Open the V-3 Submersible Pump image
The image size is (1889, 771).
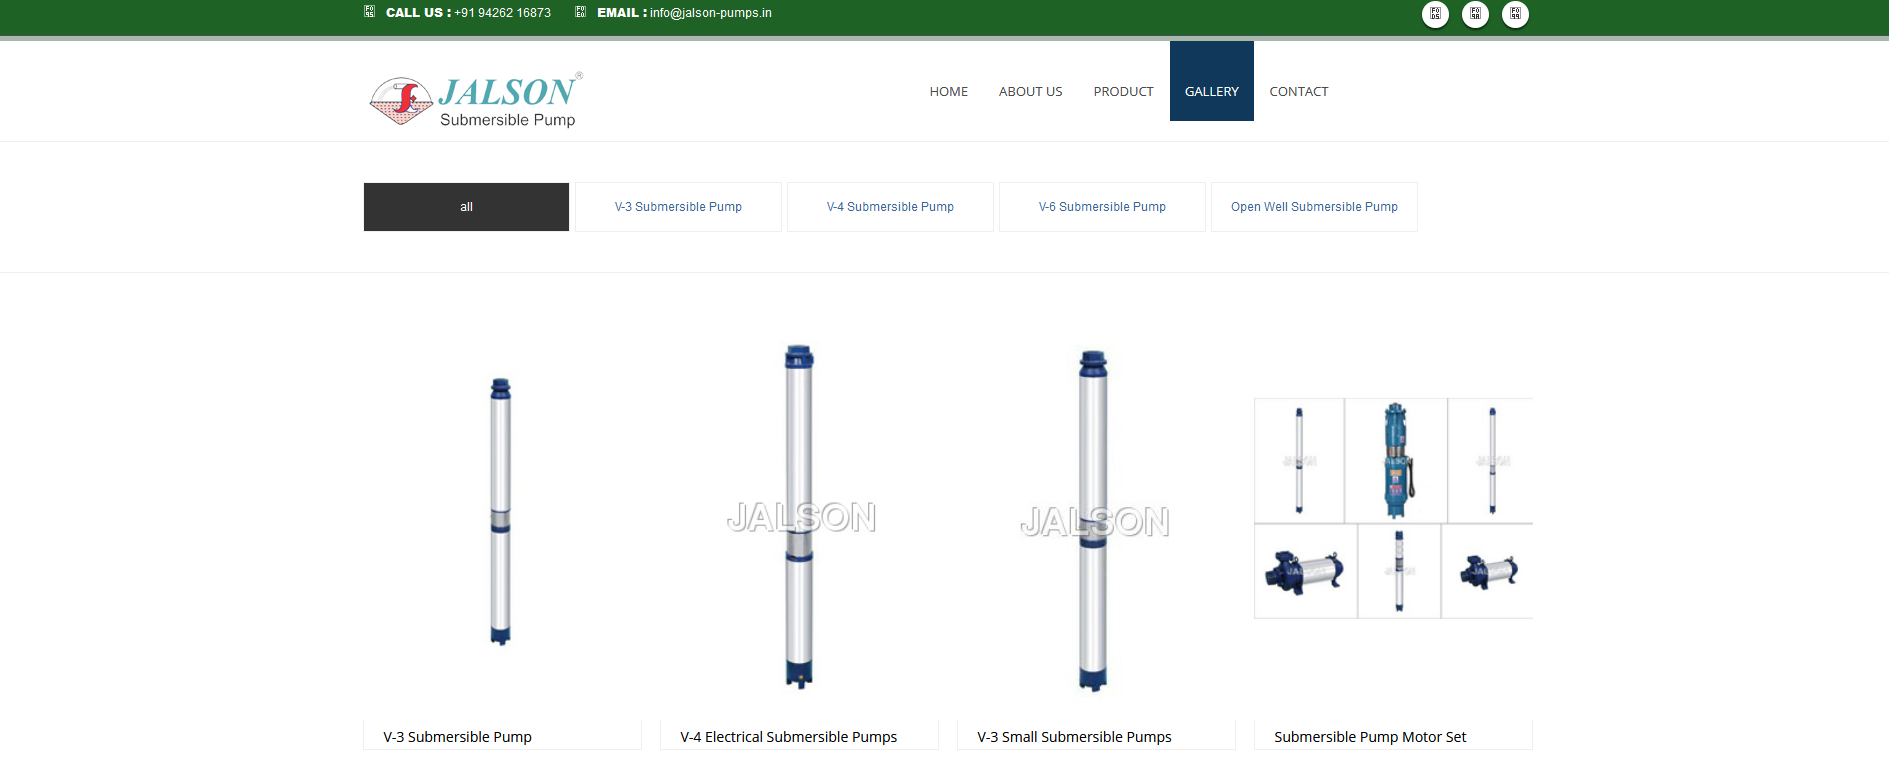(x=501, y=512)
